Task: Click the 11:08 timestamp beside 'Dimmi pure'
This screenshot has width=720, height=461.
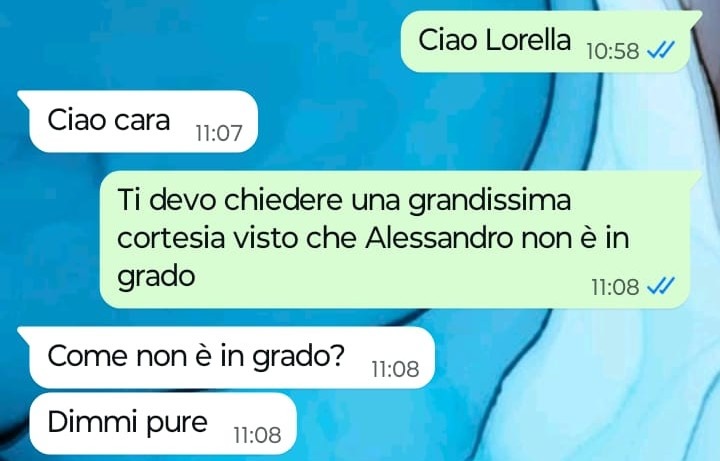Action: pyautogui.click(x=257, y=435)
